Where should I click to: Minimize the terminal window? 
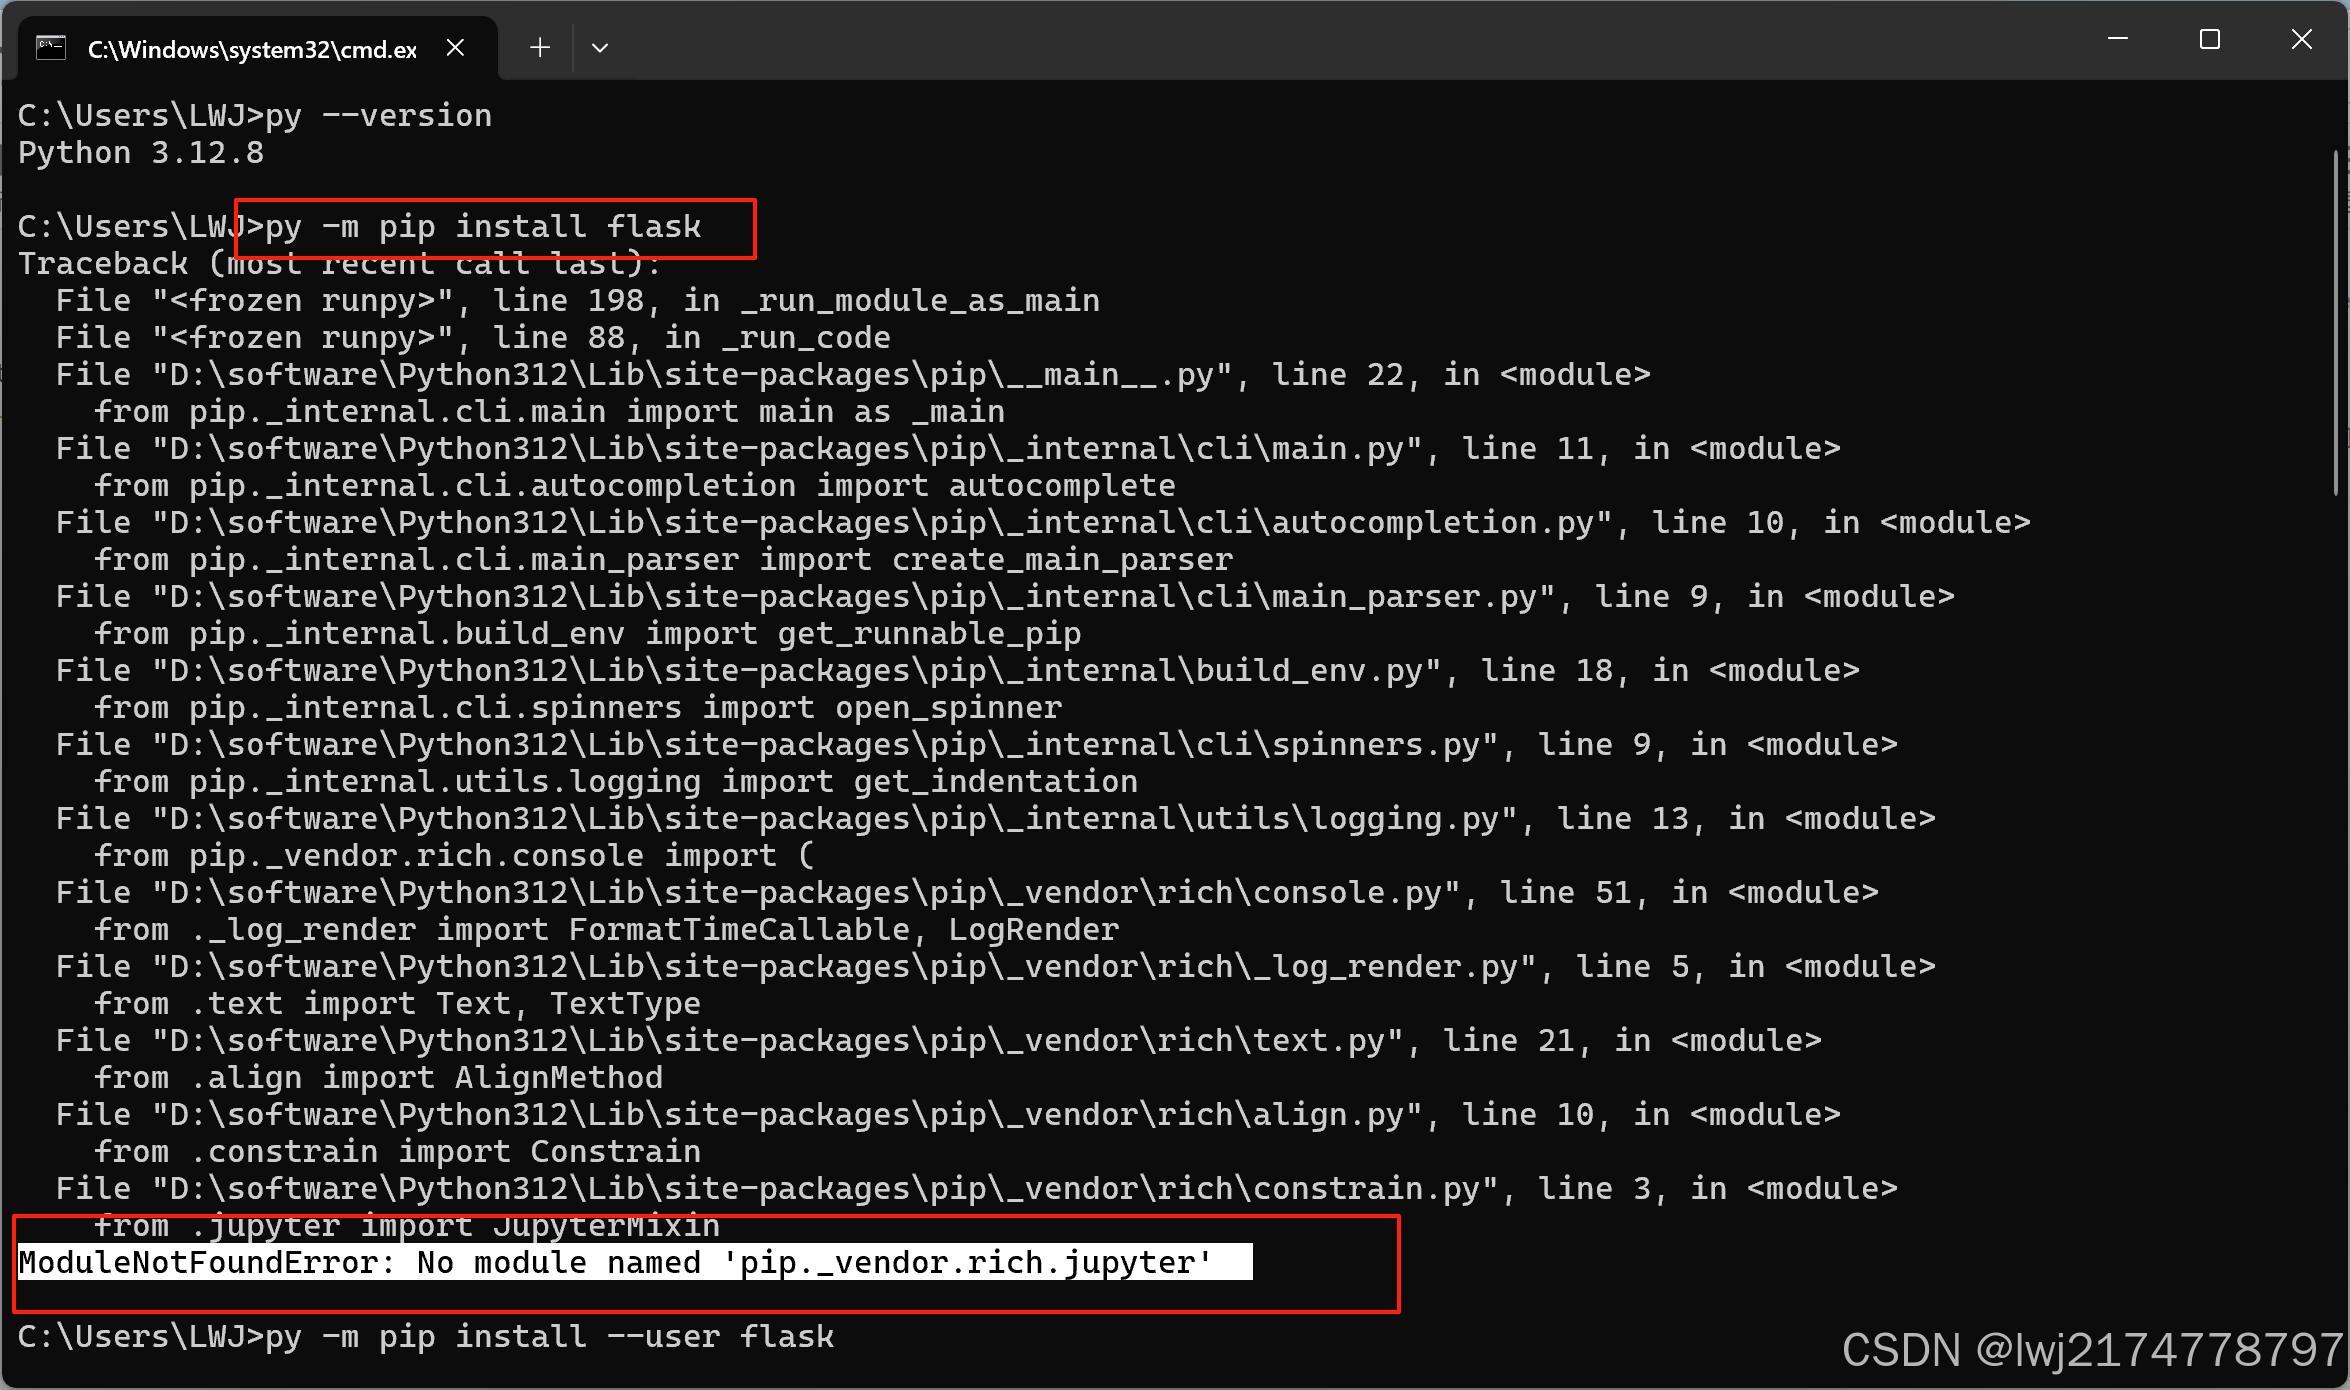[2118, 40]
